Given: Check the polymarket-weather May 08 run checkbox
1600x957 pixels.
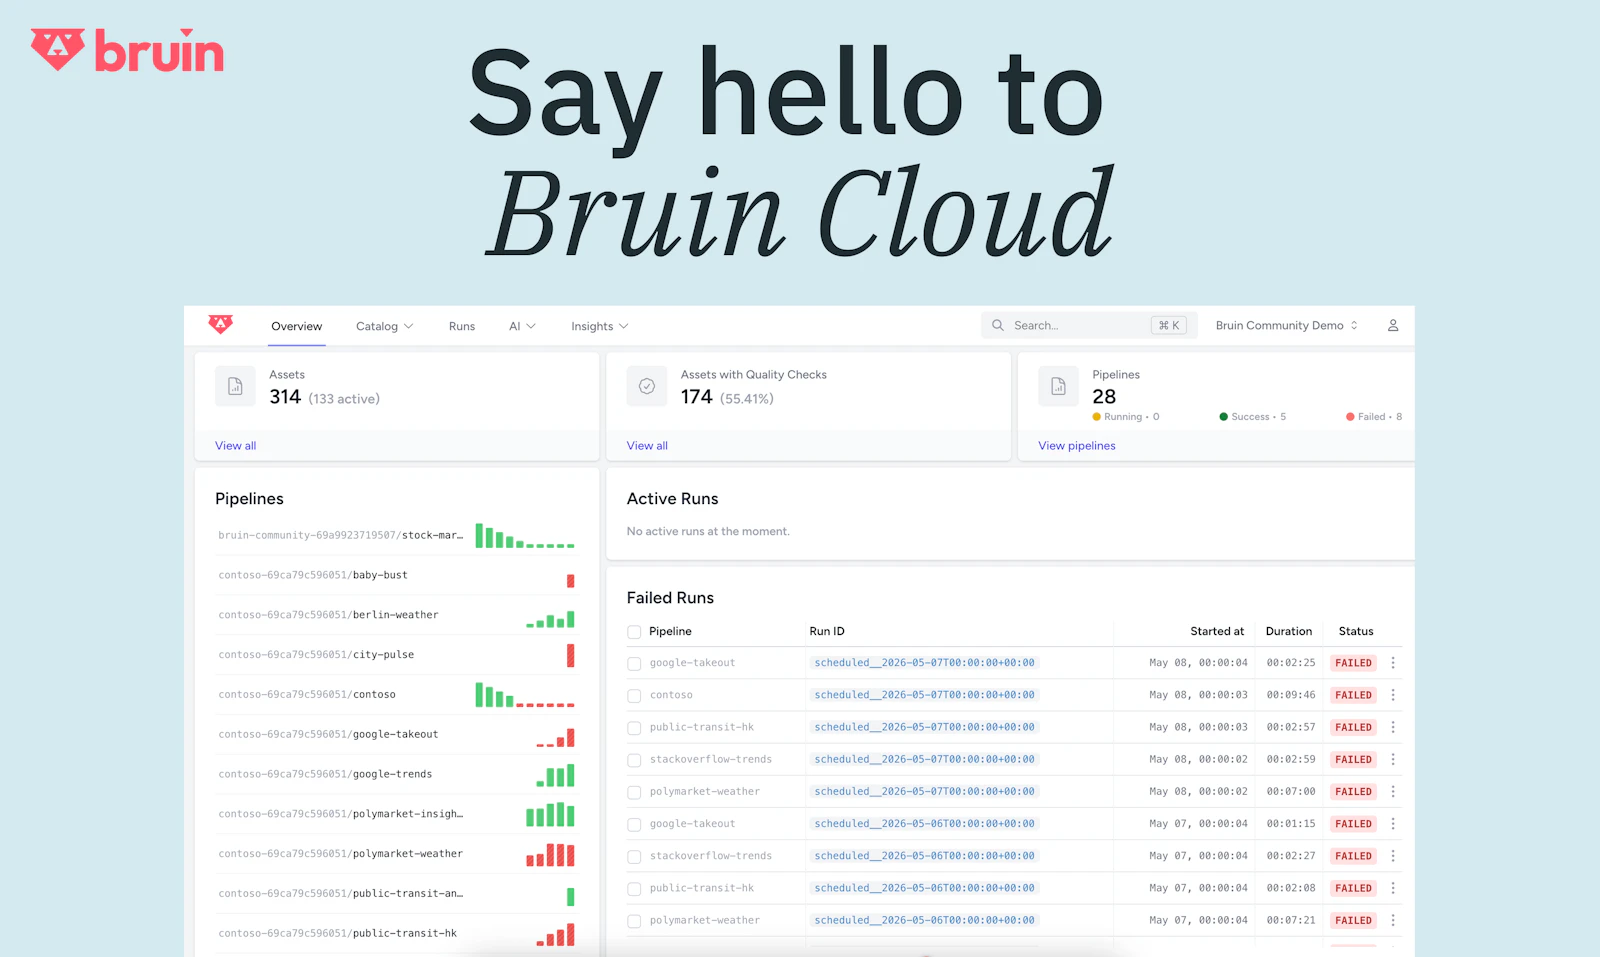Looking at the screenshot, I should (x=634, y=793).
